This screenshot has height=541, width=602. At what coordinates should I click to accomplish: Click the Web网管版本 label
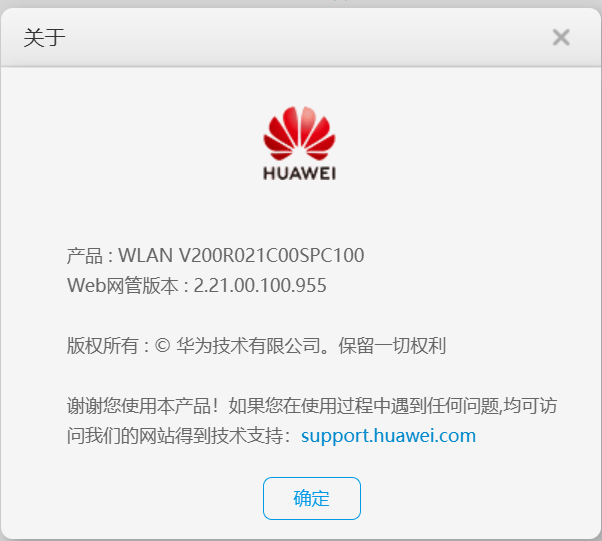122,285
